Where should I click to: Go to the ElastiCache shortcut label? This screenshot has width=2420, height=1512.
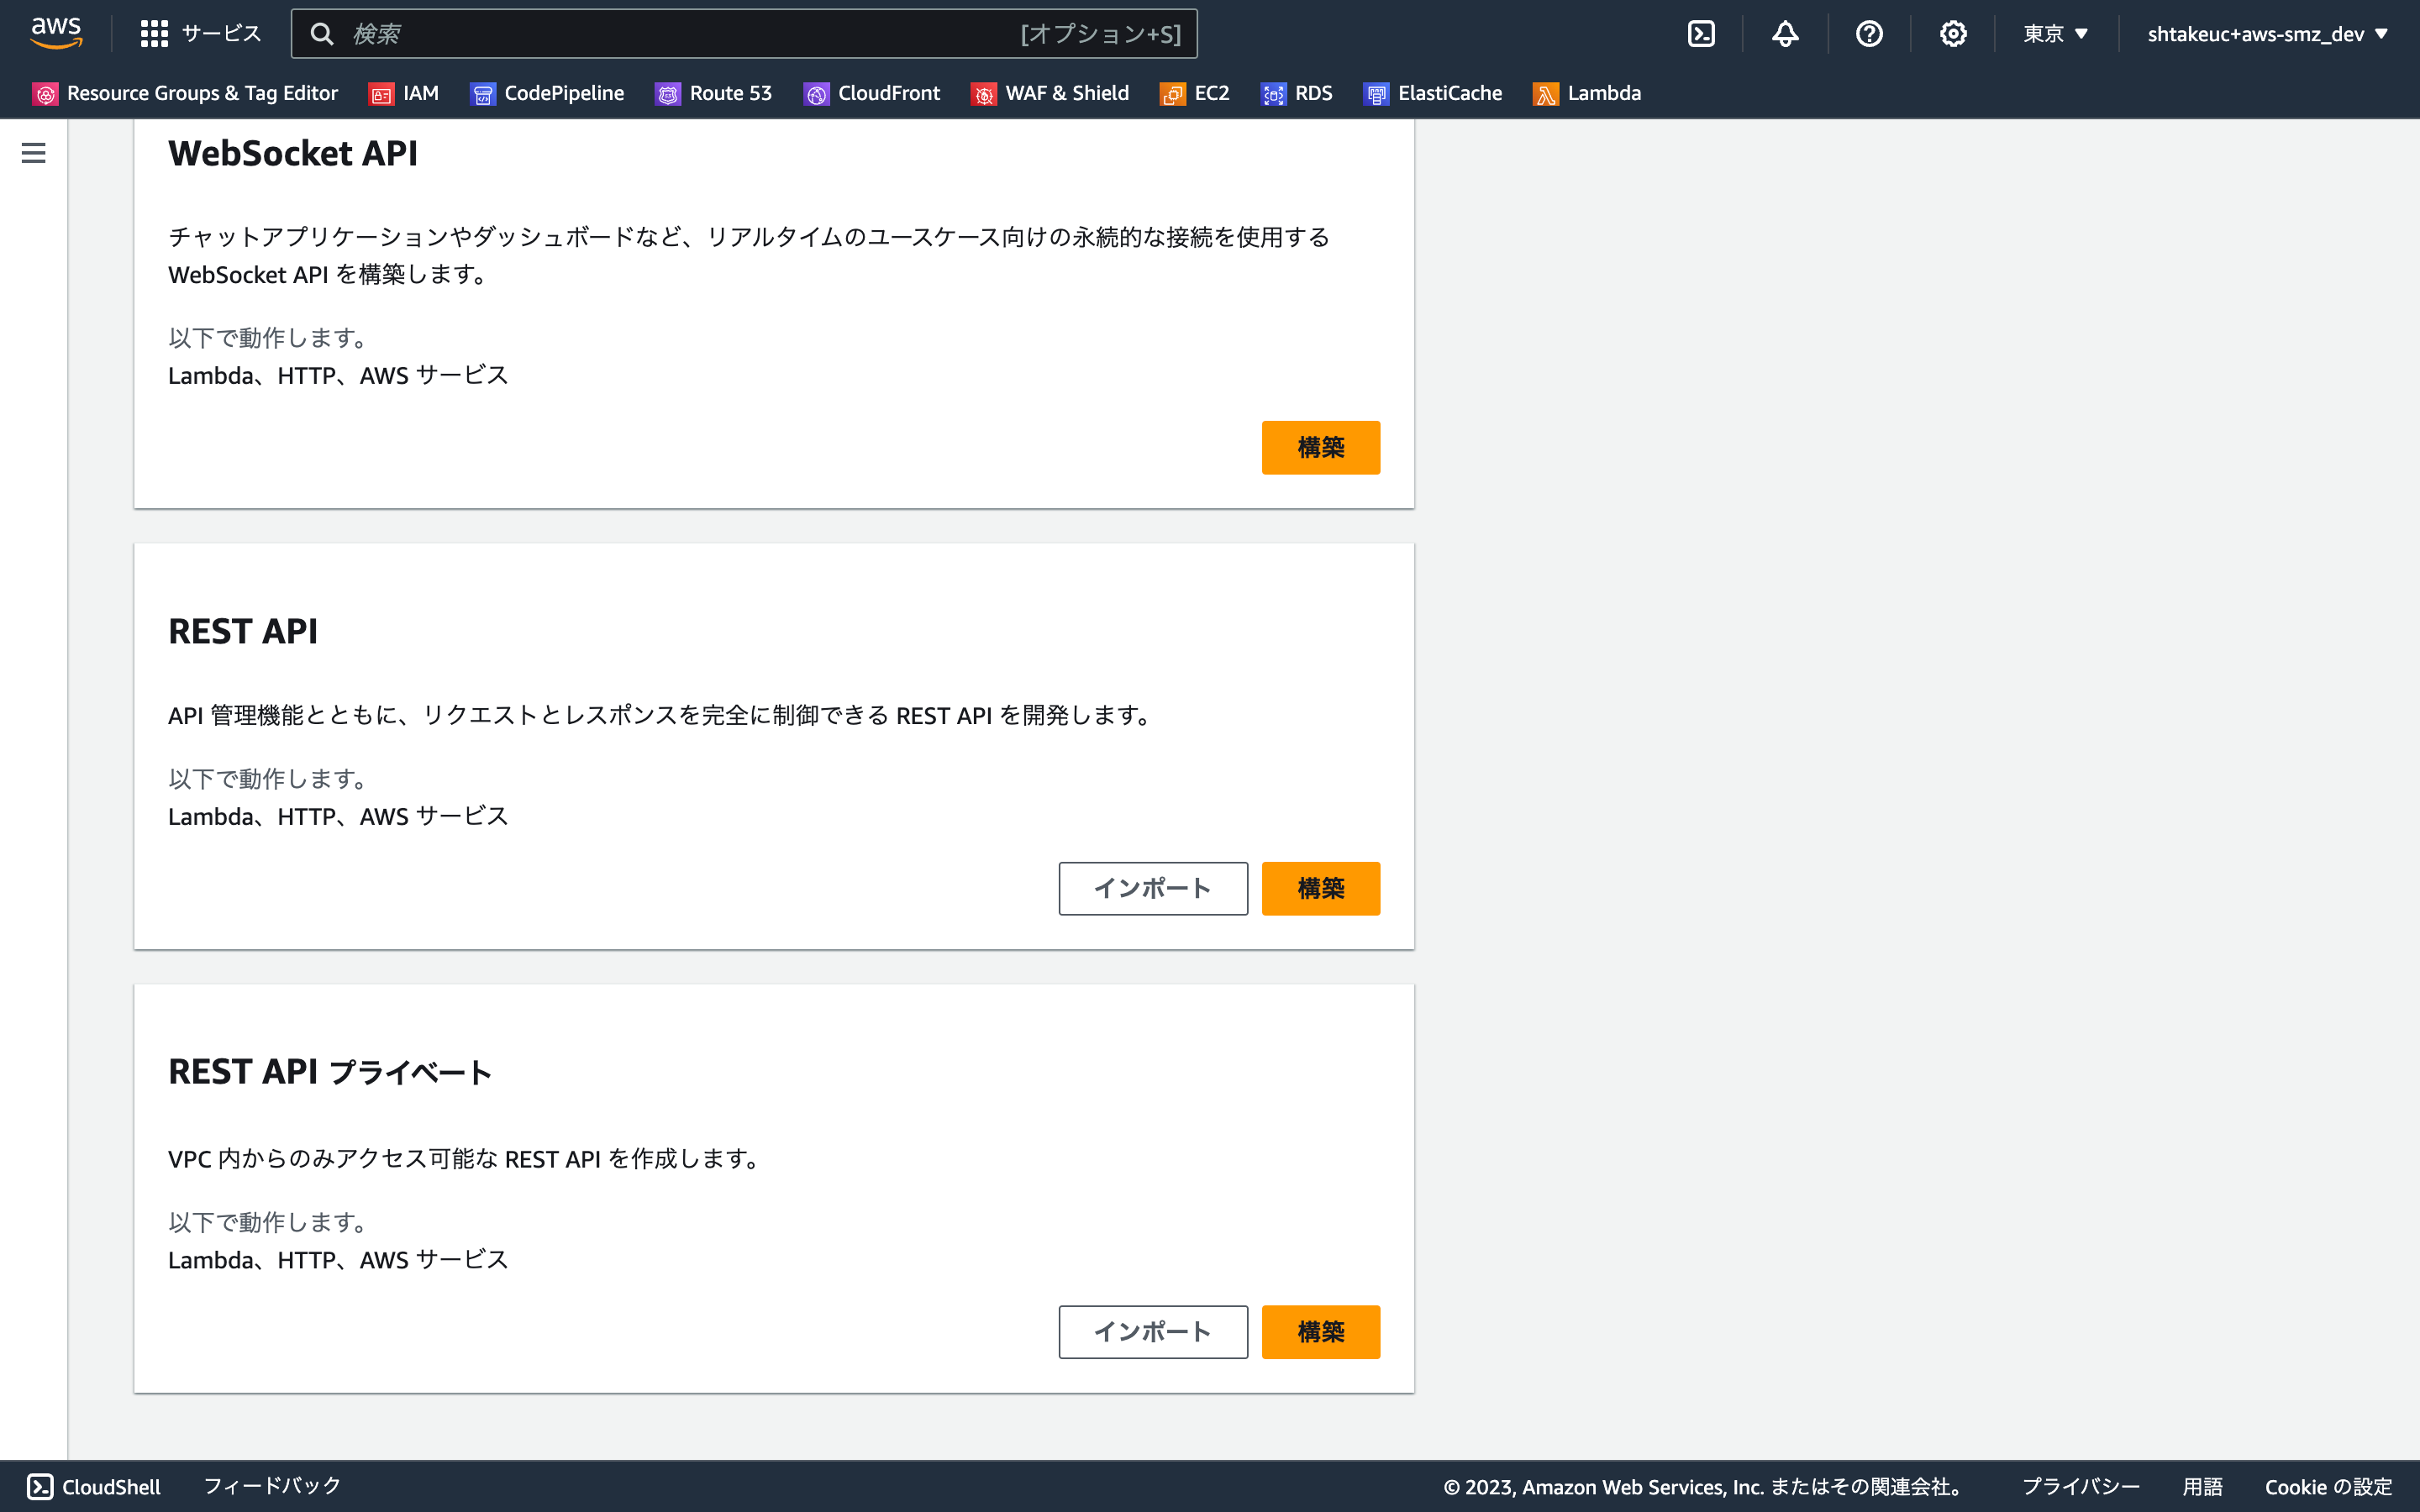[x=1450, y=93]
